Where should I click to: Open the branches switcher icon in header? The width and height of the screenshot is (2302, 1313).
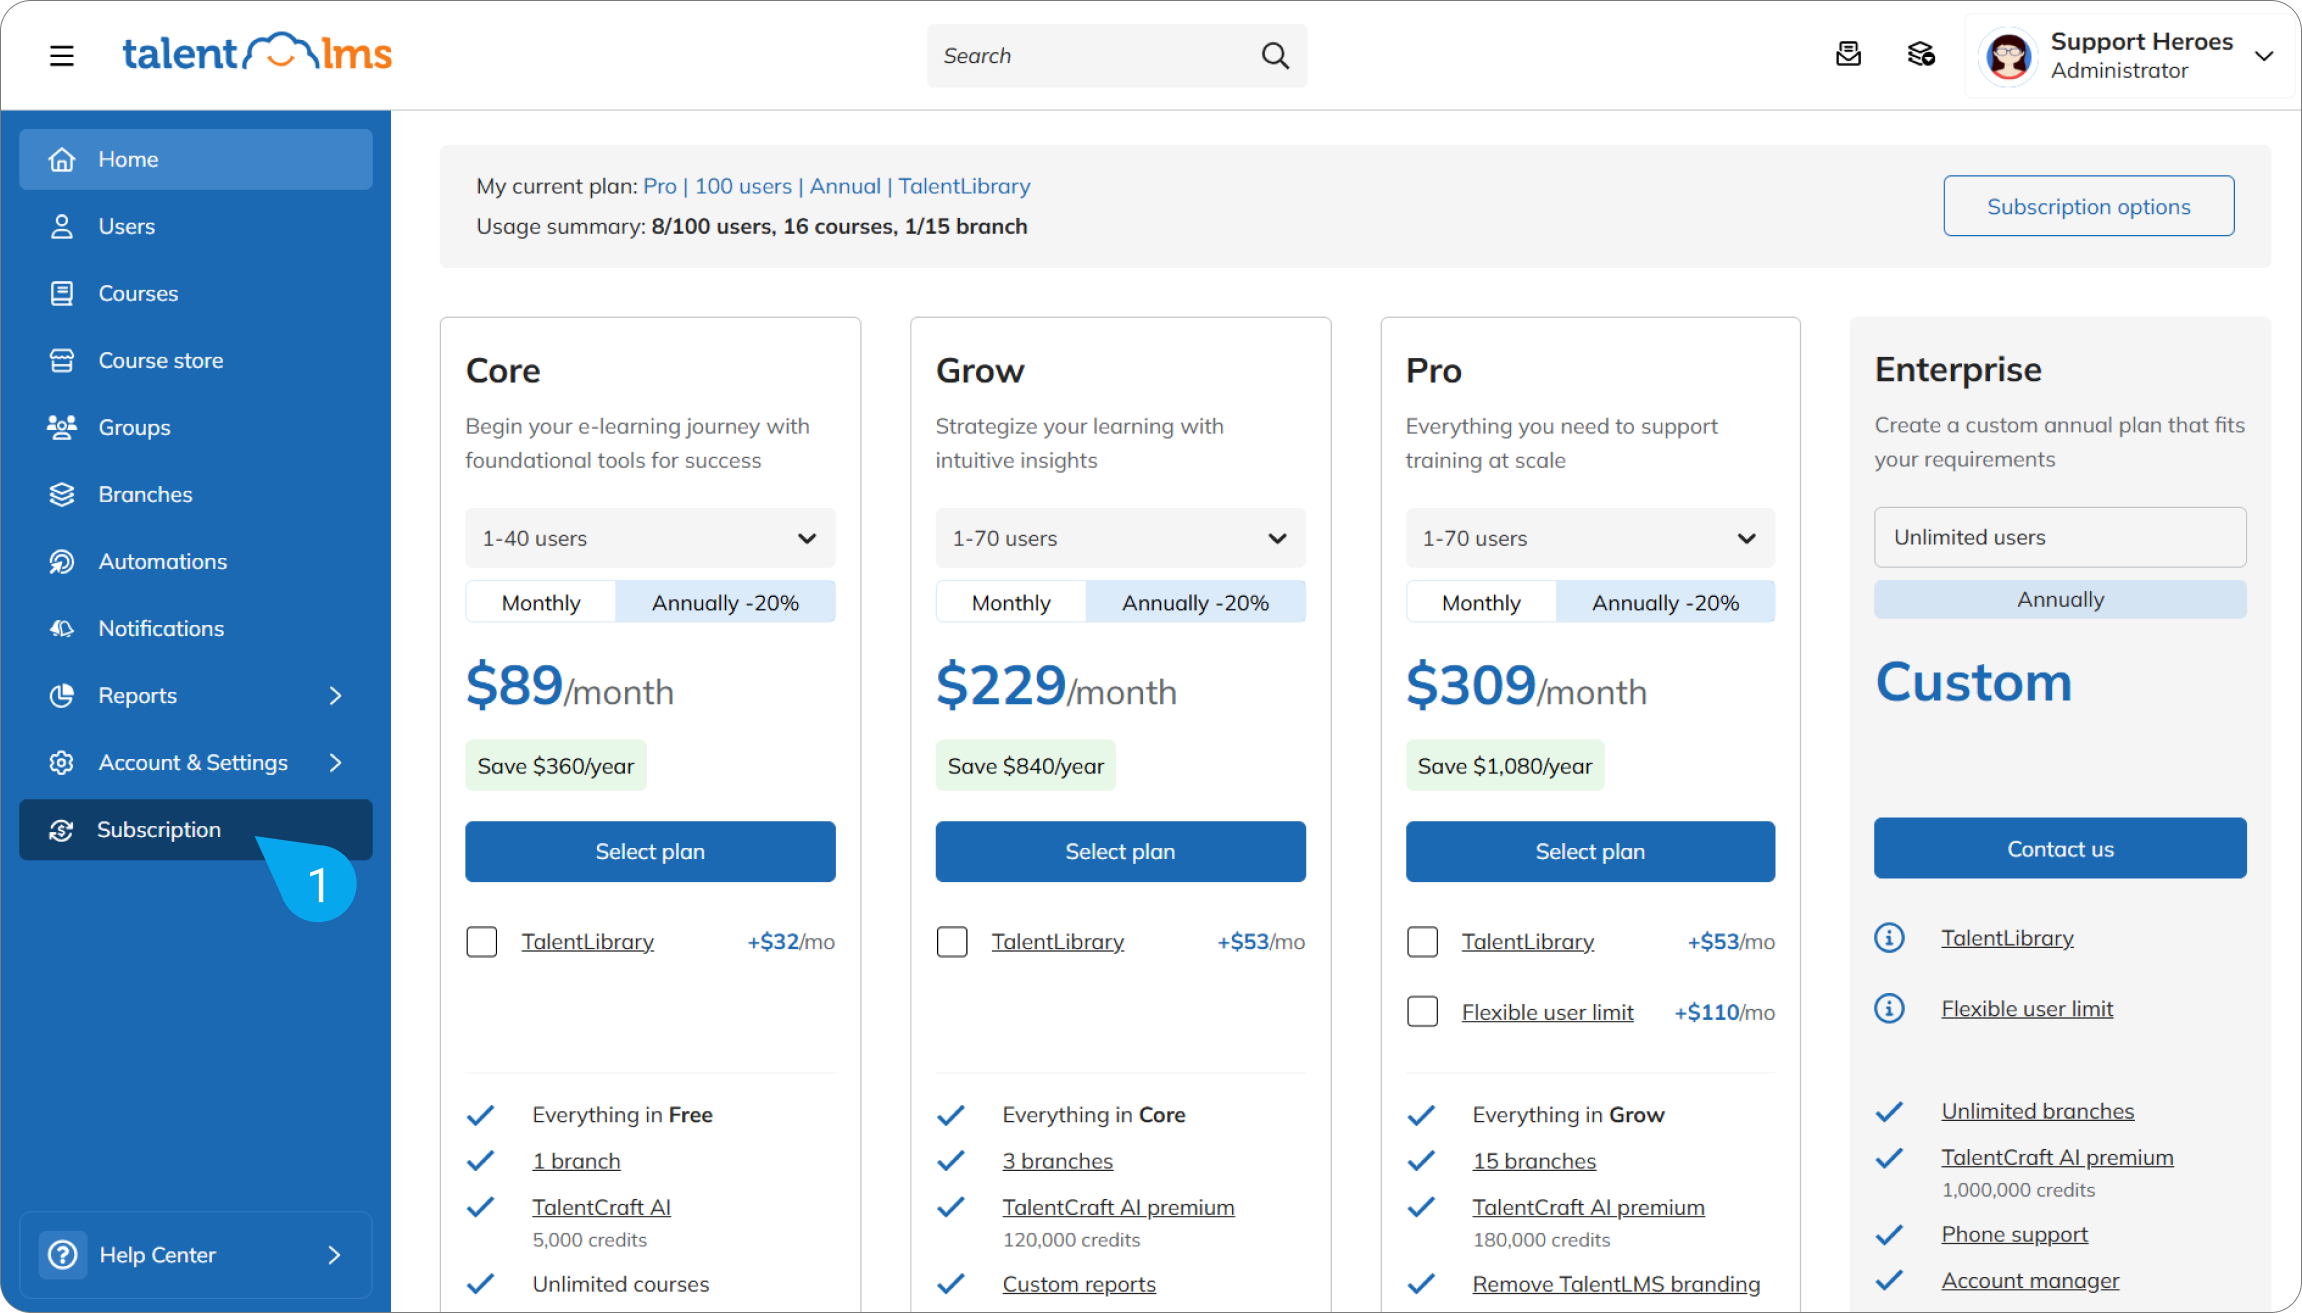coord(1921,54)
